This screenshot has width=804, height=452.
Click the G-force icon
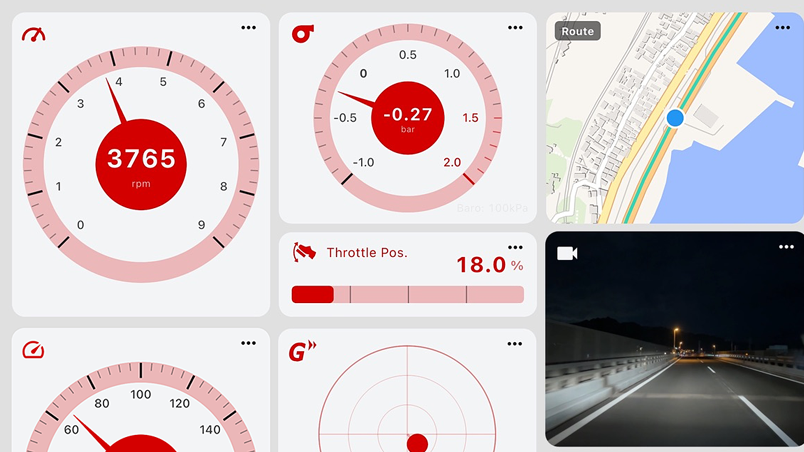tap(303, 351)
